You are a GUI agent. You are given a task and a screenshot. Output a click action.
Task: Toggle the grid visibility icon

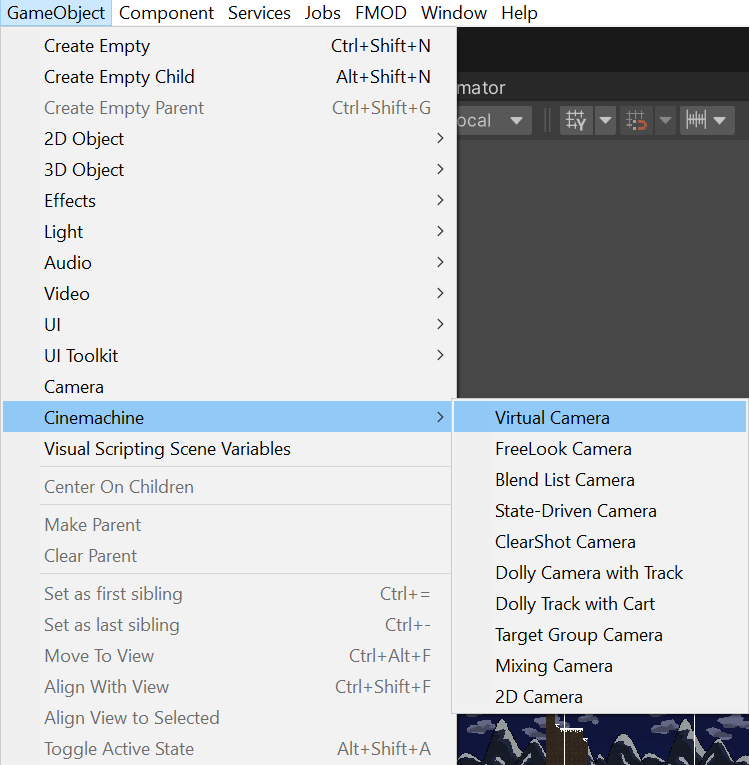click(576, 121)
